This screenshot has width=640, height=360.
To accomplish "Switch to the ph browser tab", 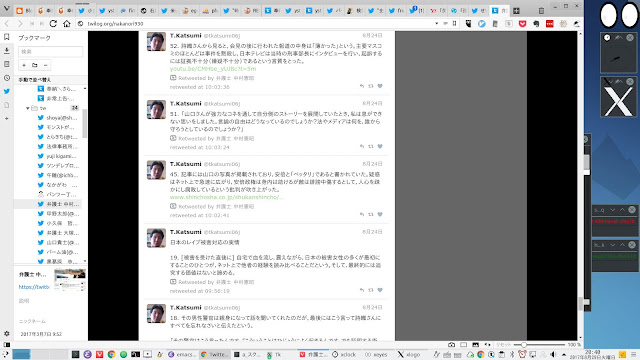I will pos(210,11).
